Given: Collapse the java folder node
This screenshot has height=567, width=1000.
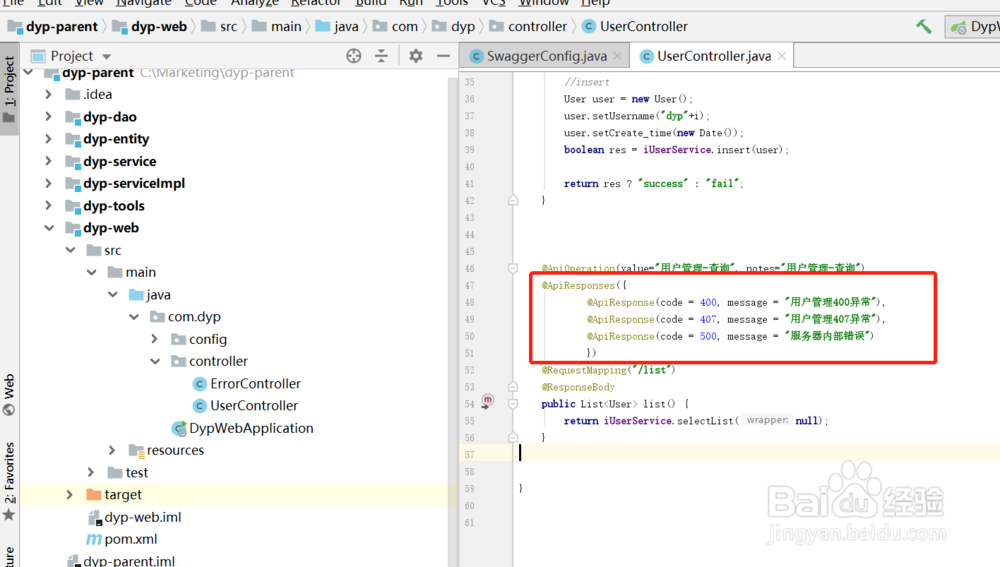Looking at the screenshot, I should pyautogui.click(x=112, y=295).
